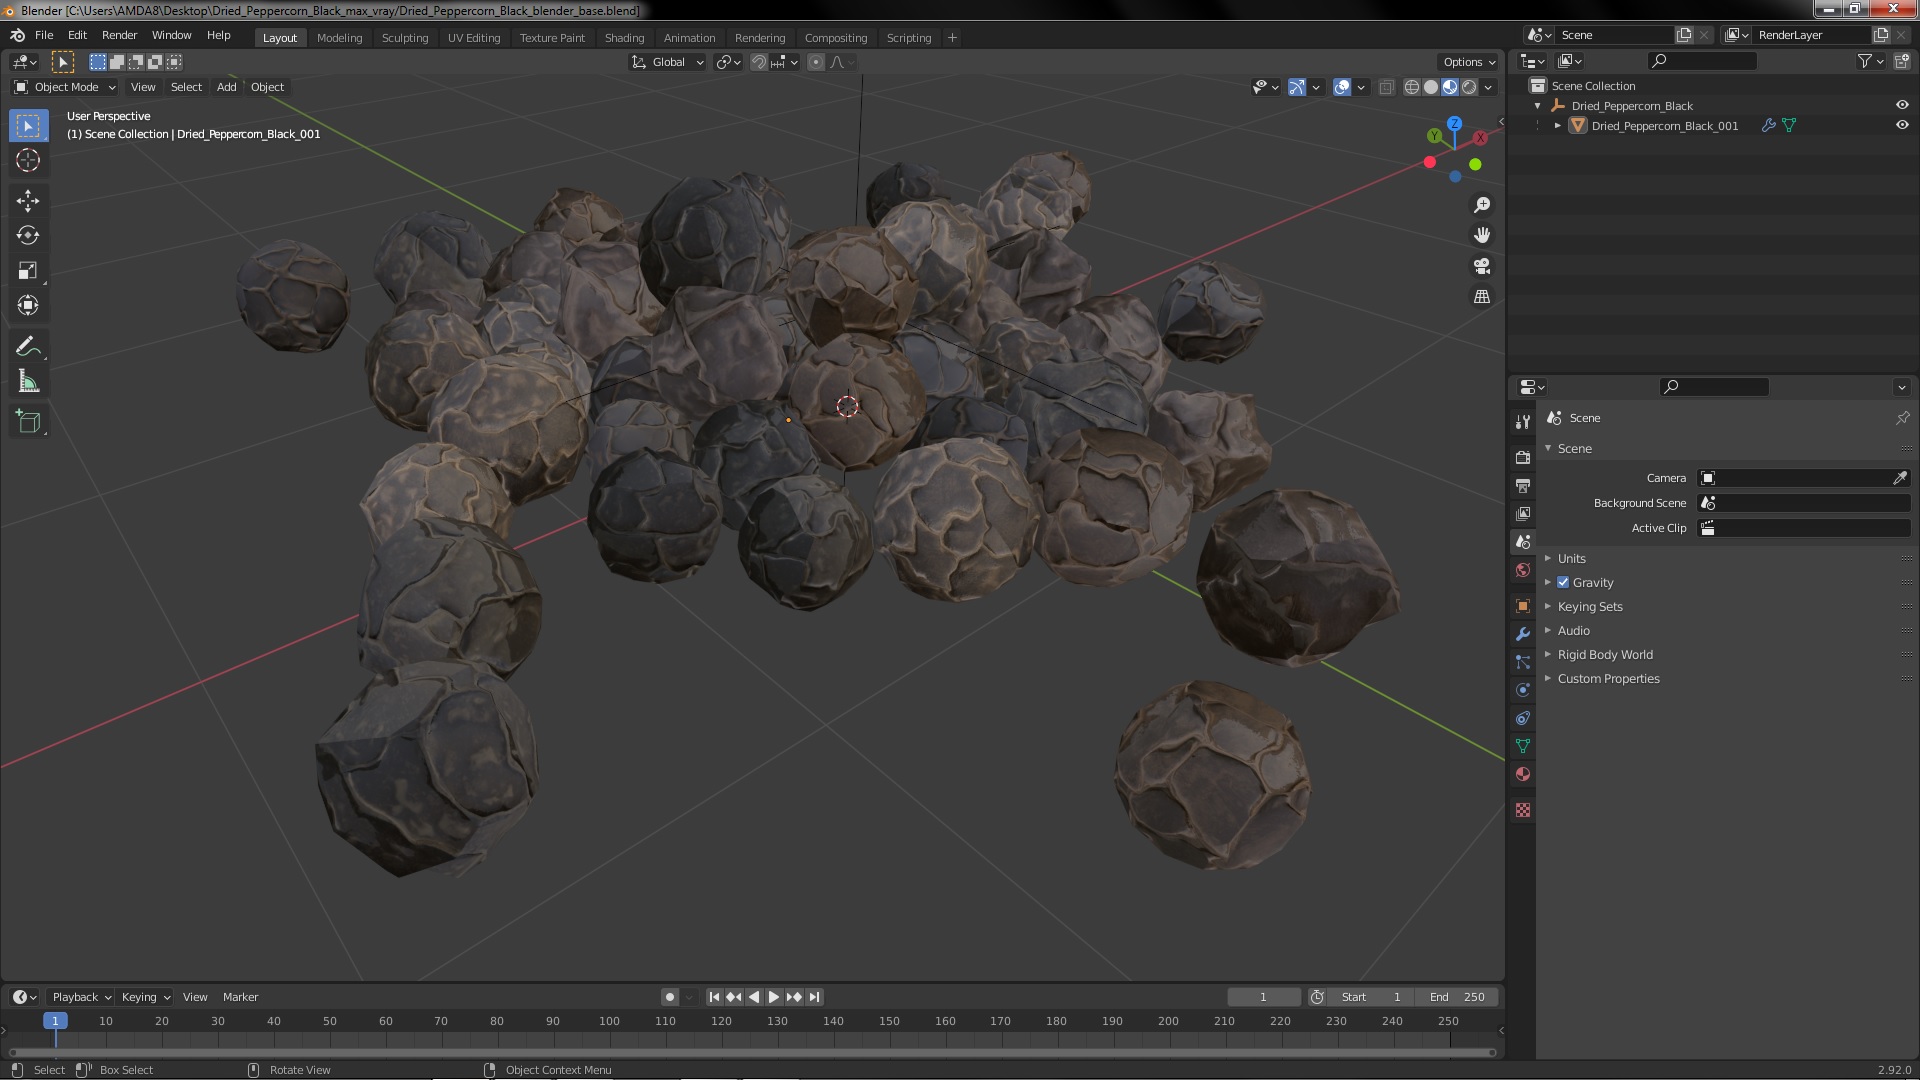Screen dimensions: 1920x1080
Task: Enable auto keying record button
Action: (x=670, y=997)
